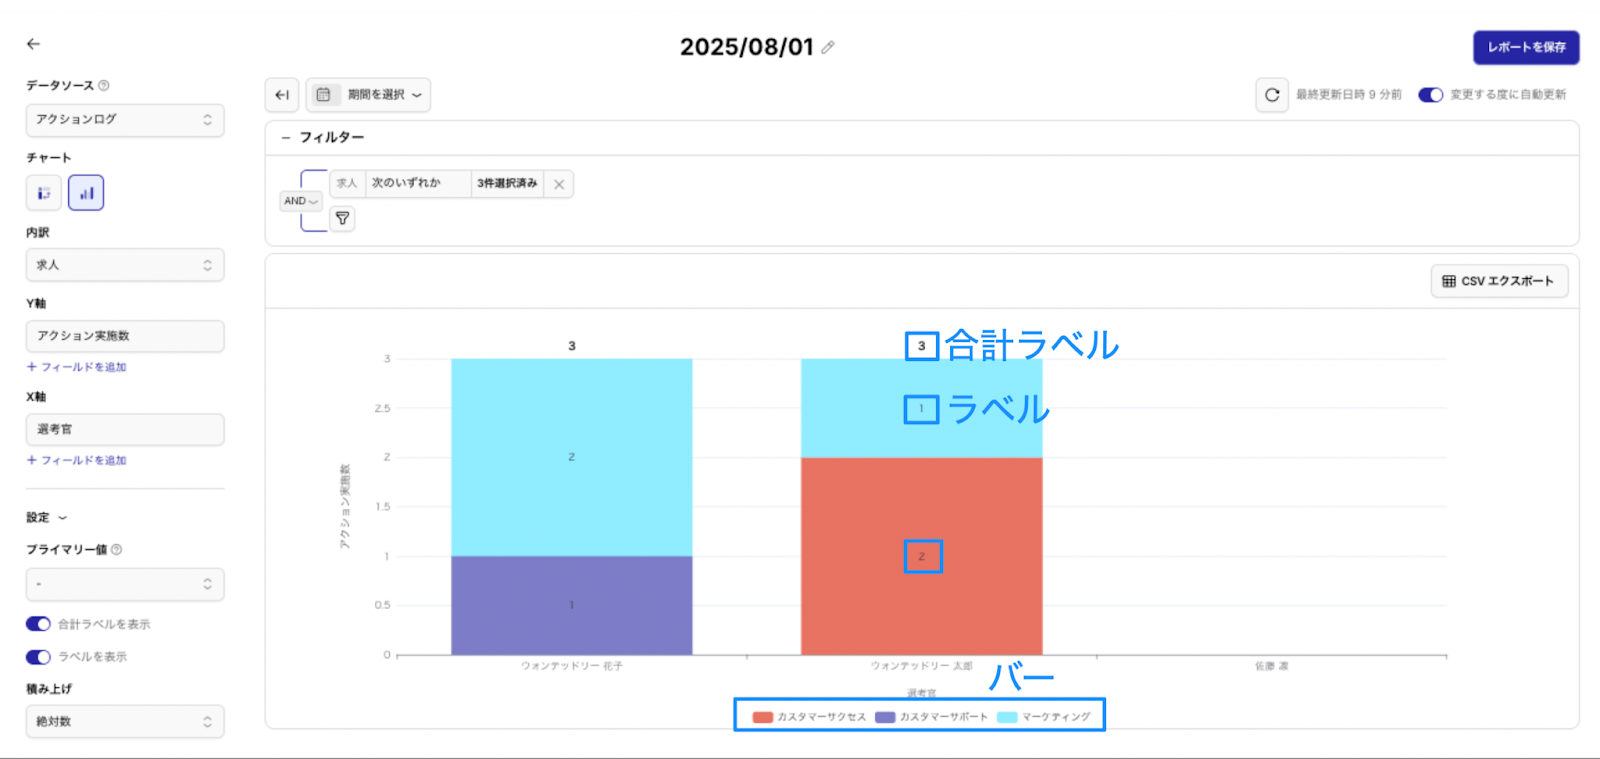Collapse the フィルター section
This screenshot has height=759, width=1600.
pos(286,138)
